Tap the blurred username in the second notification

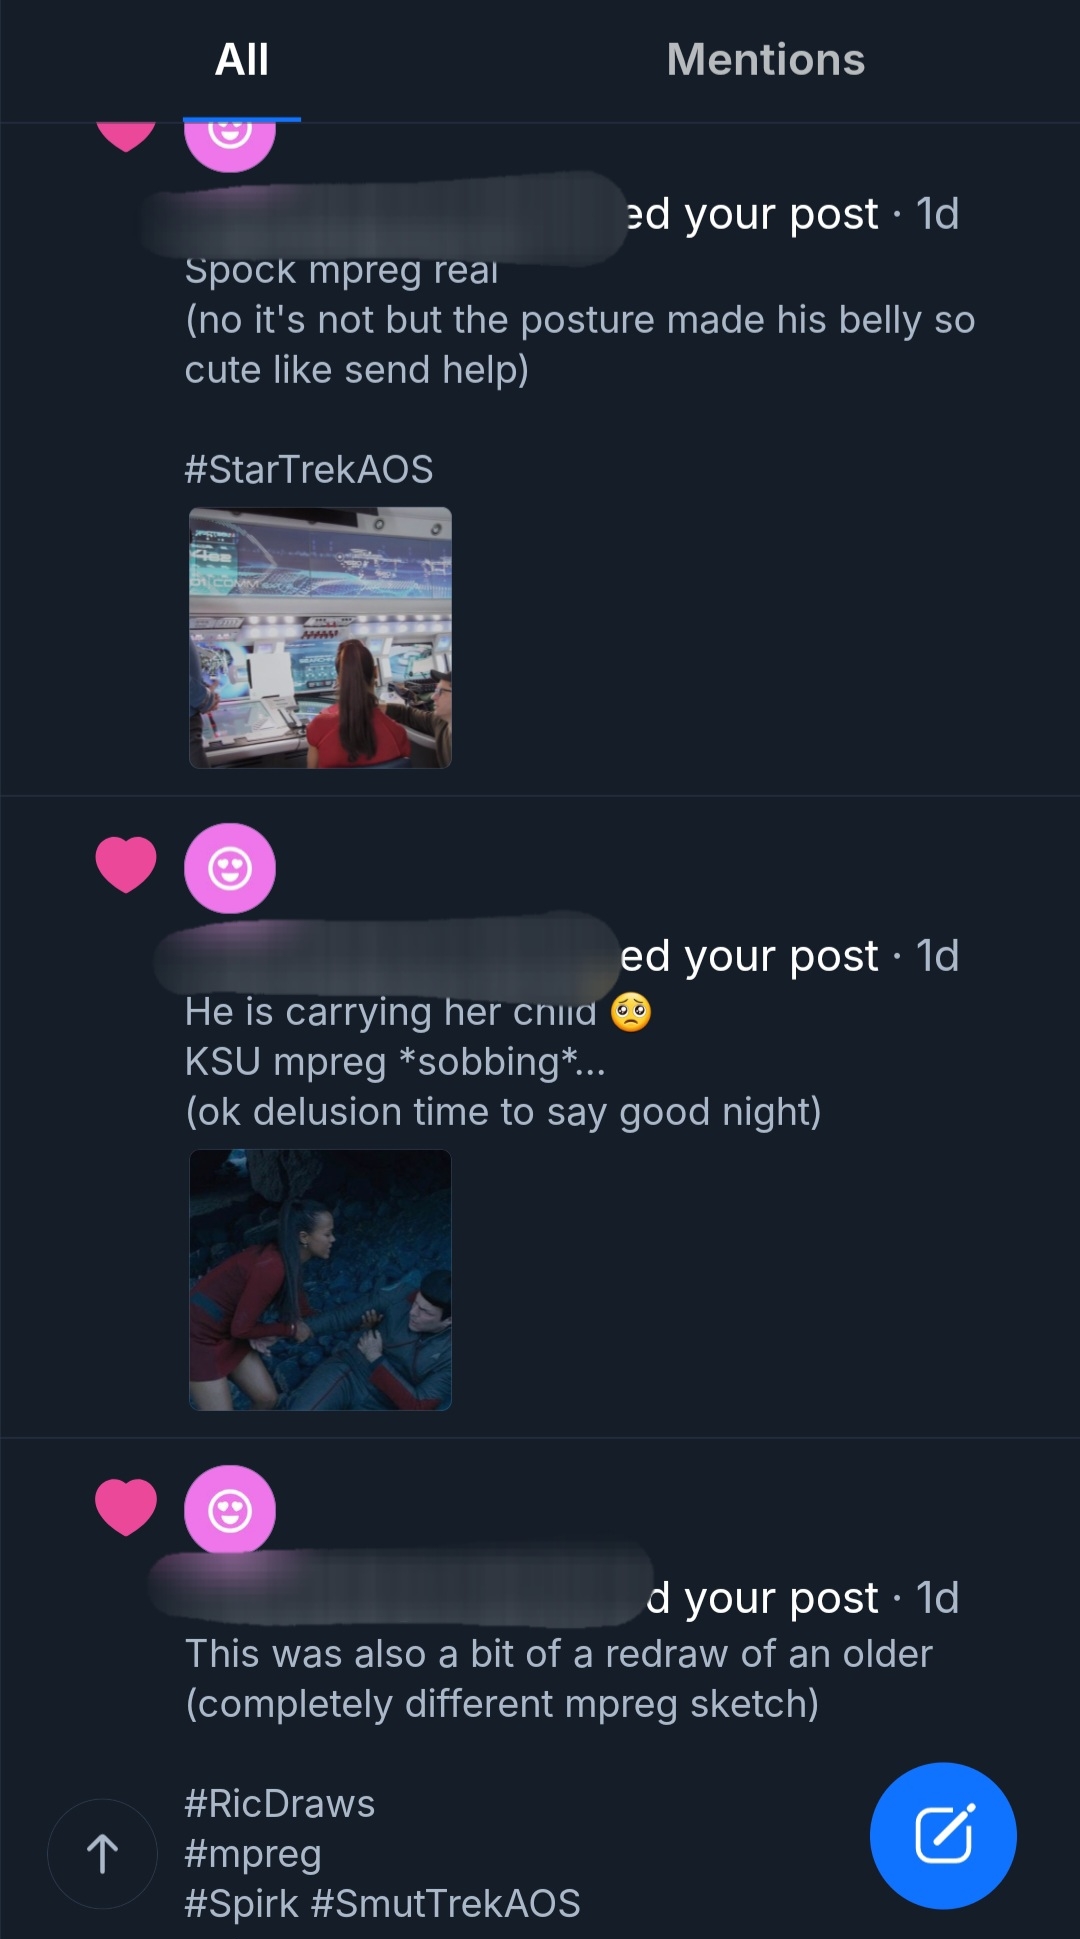click(x=387, y=955)
